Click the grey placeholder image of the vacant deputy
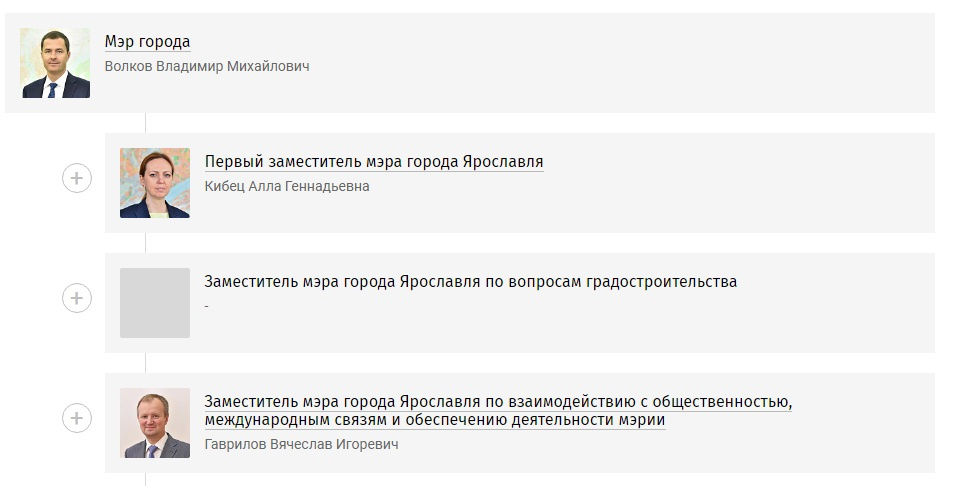 (x=155, y=303)
